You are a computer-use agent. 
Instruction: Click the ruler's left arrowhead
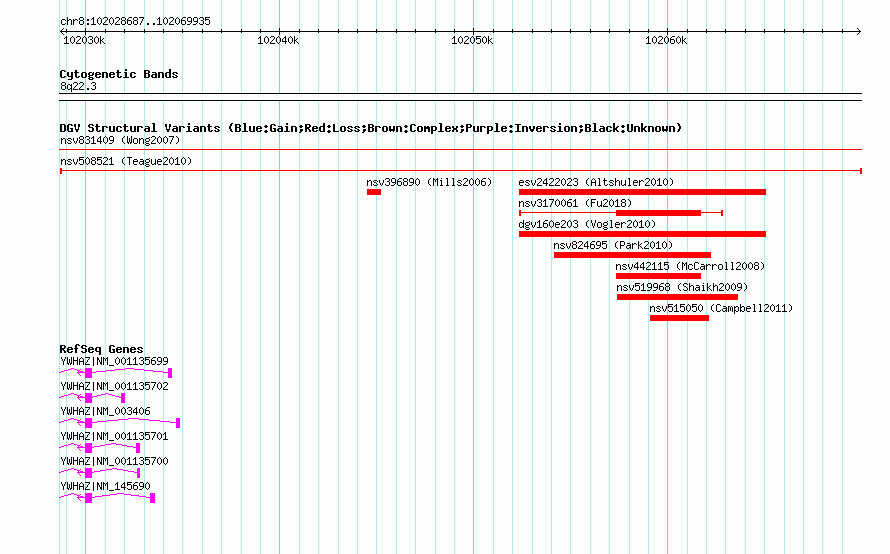point(62,31)
